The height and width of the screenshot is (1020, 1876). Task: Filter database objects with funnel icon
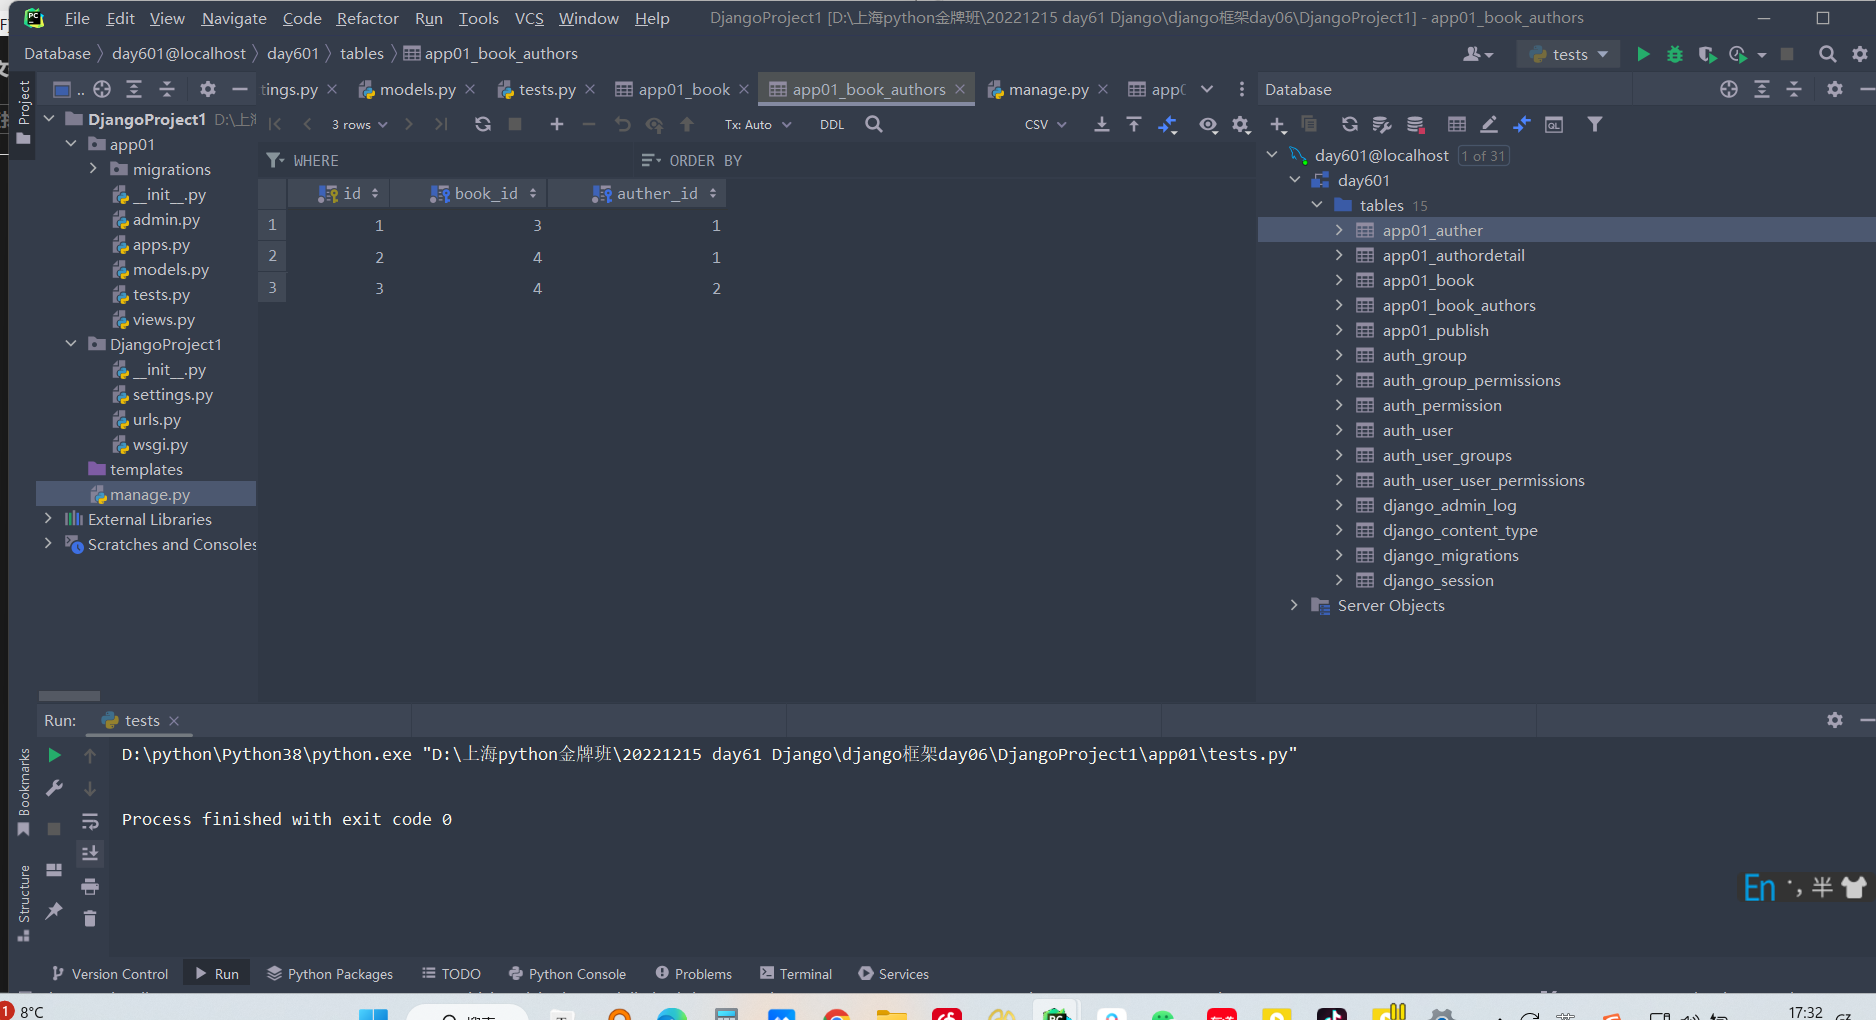1595,124
